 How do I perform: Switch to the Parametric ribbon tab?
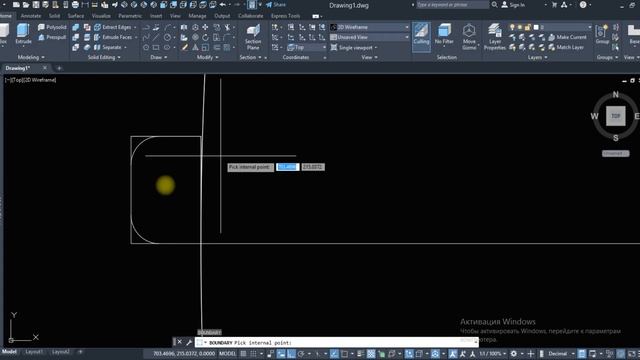(x=130, y=16)
